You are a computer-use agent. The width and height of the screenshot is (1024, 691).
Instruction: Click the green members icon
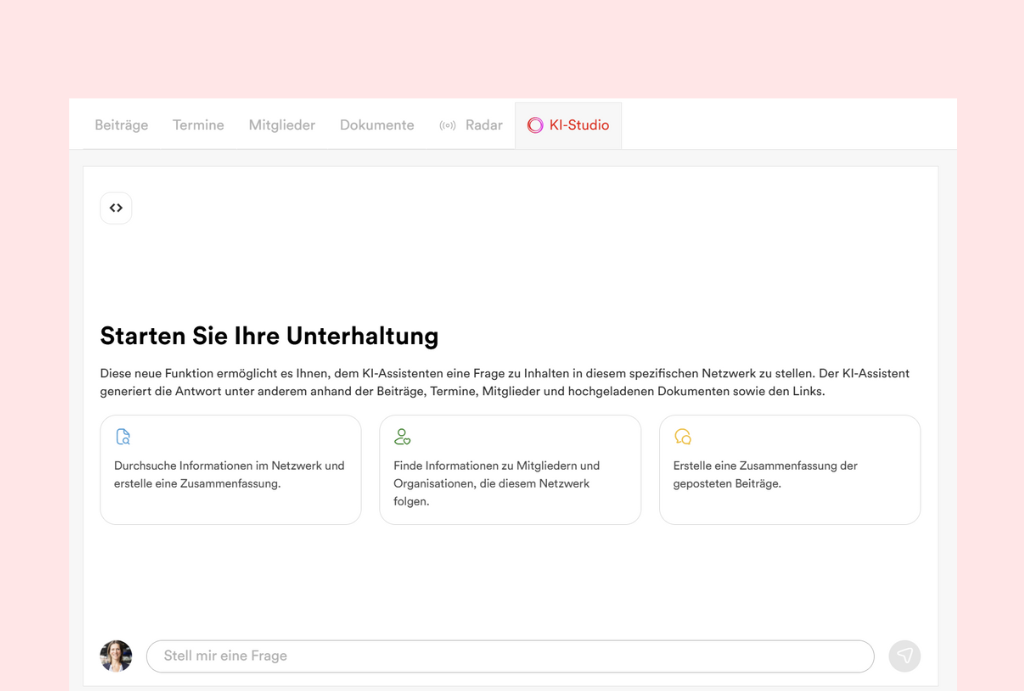402,437
